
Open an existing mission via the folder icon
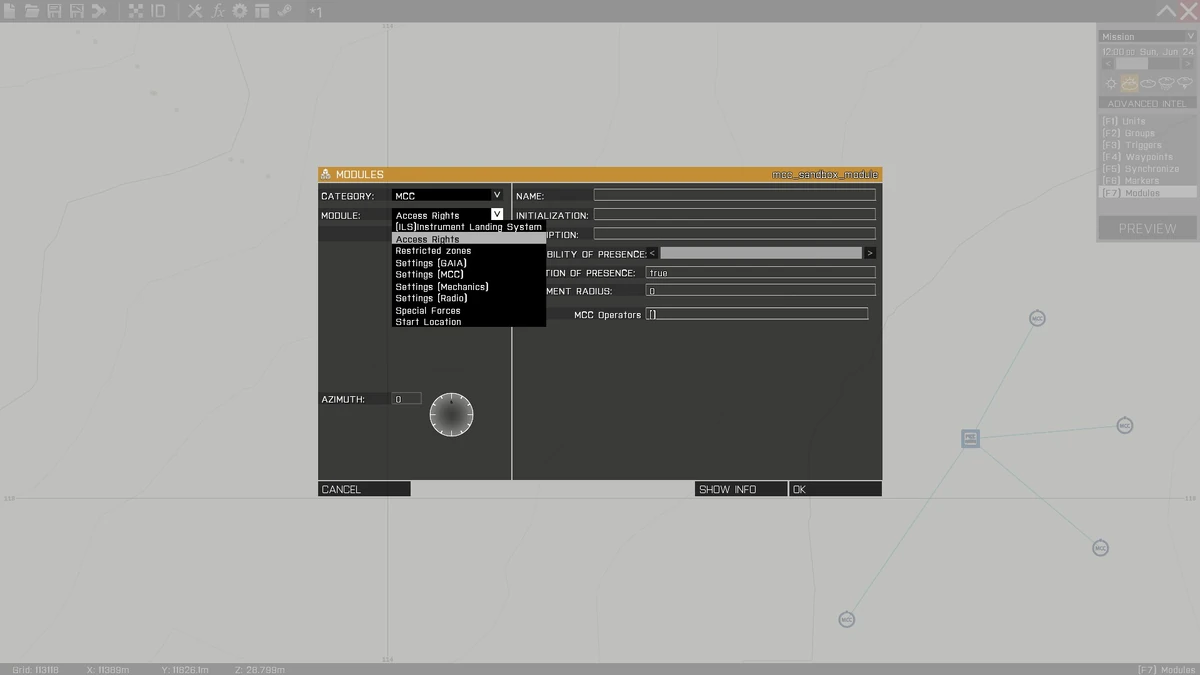(x=34, y=11)
